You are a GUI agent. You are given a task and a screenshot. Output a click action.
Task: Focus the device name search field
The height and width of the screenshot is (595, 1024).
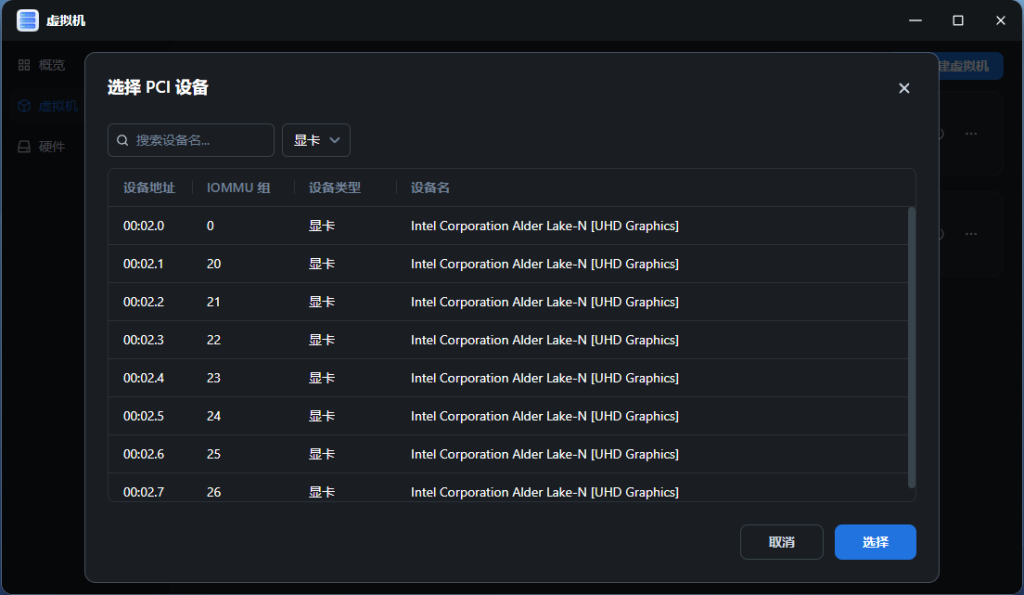(x=200, y=141)
